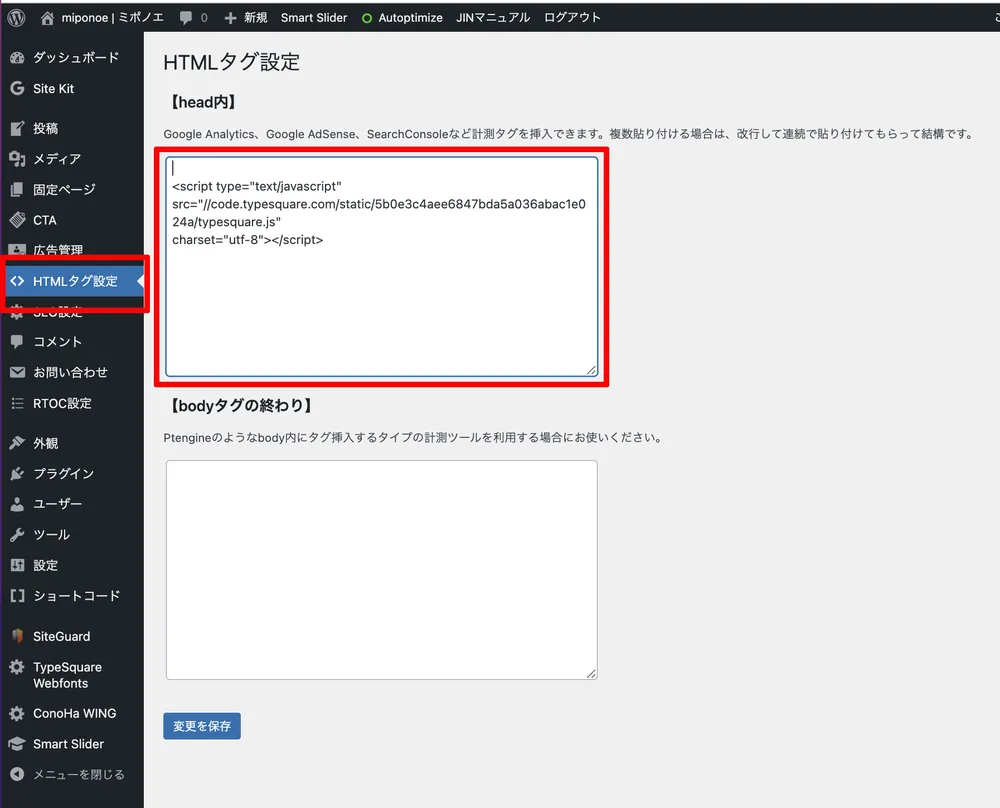Click the Site Kit Google G icon
The height and width of the screenshot is (808, 1000).
pos(17,89)
